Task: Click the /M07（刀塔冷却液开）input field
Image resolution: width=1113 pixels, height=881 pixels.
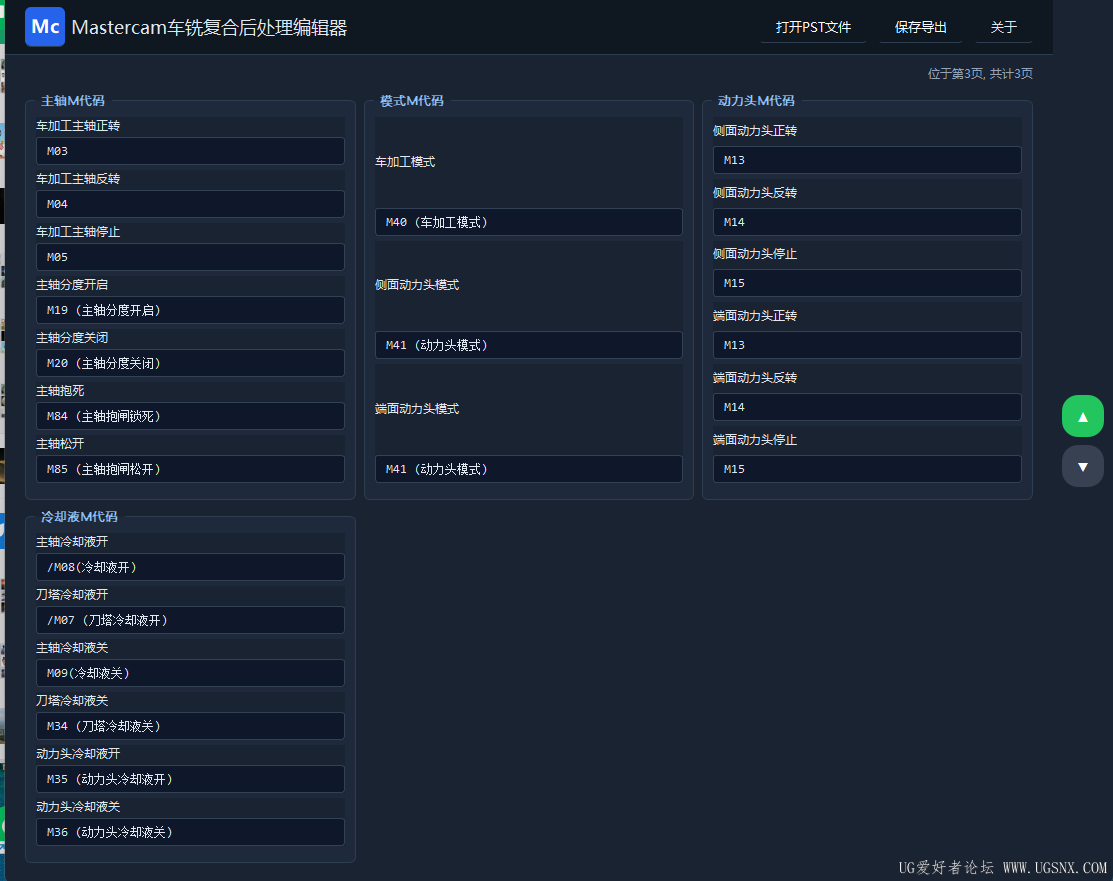Action: 190,620
